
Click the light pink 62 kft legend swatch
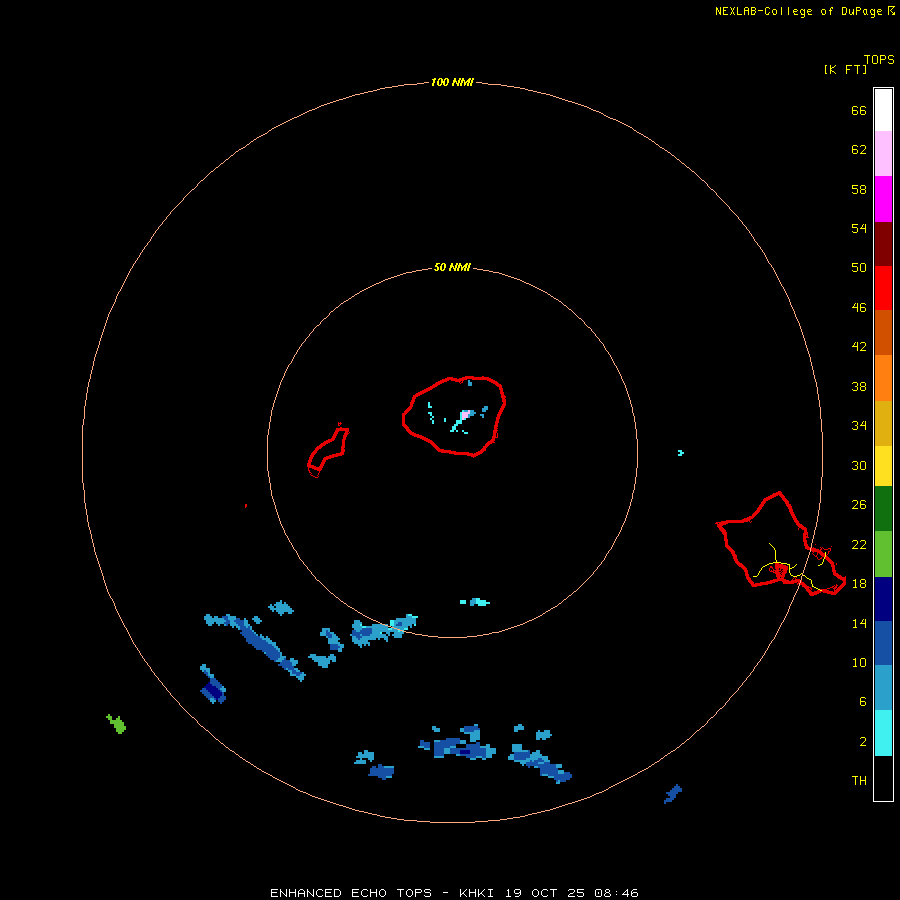pyautogui.click(x=883, y=153)
